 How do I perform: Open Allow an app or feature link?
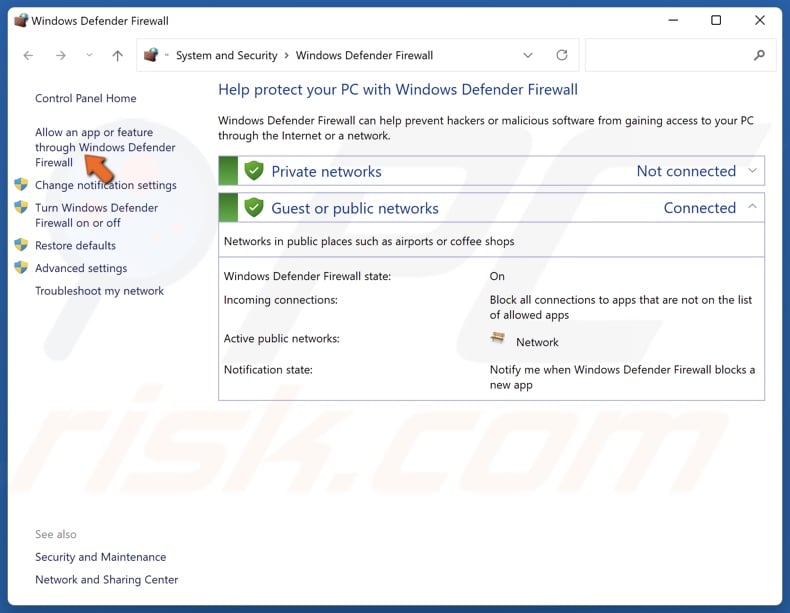pyautogui.click(x=105, y=147)
